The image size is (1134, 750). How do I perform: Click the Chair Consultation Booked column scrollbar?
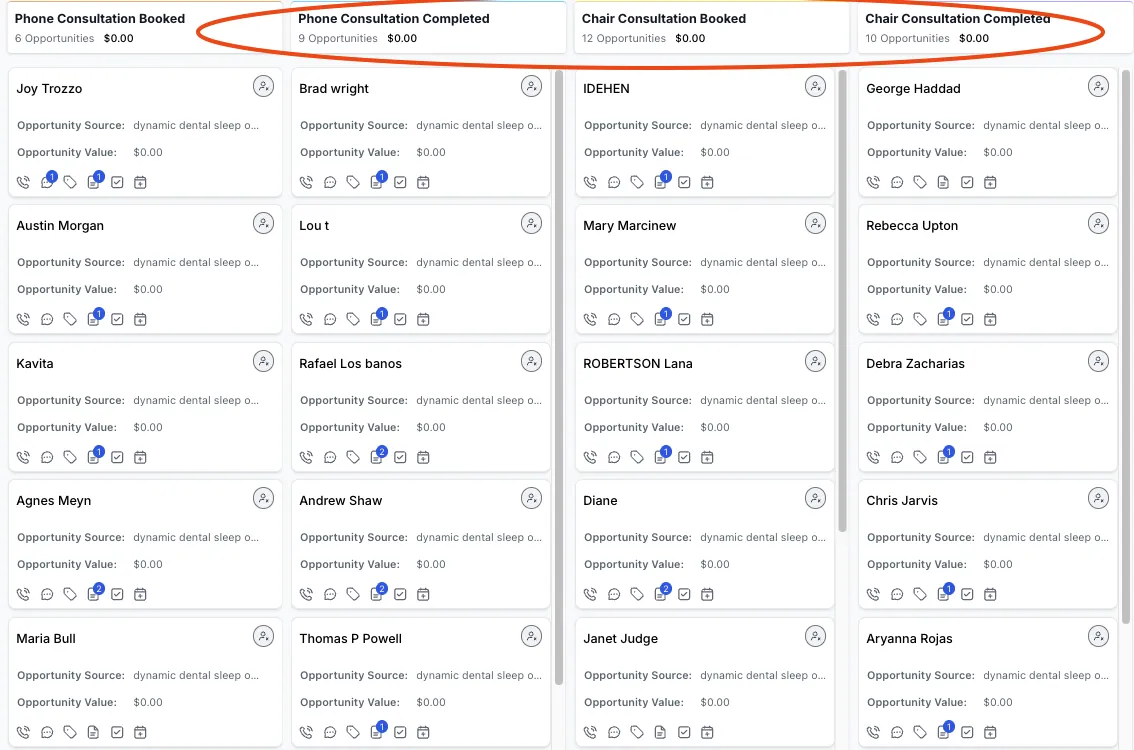(x=843, y=300)
